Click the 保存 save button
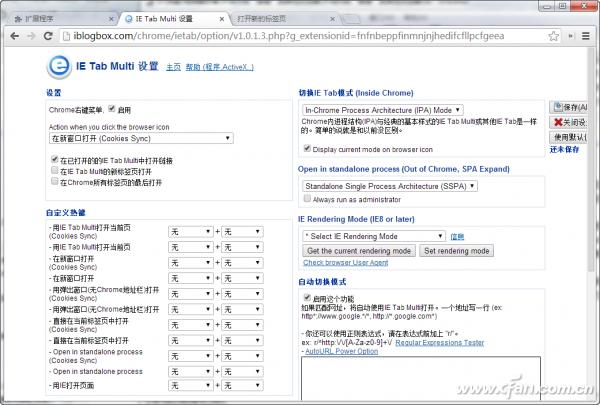The image size is (600, 405). [x=569, y=107]
